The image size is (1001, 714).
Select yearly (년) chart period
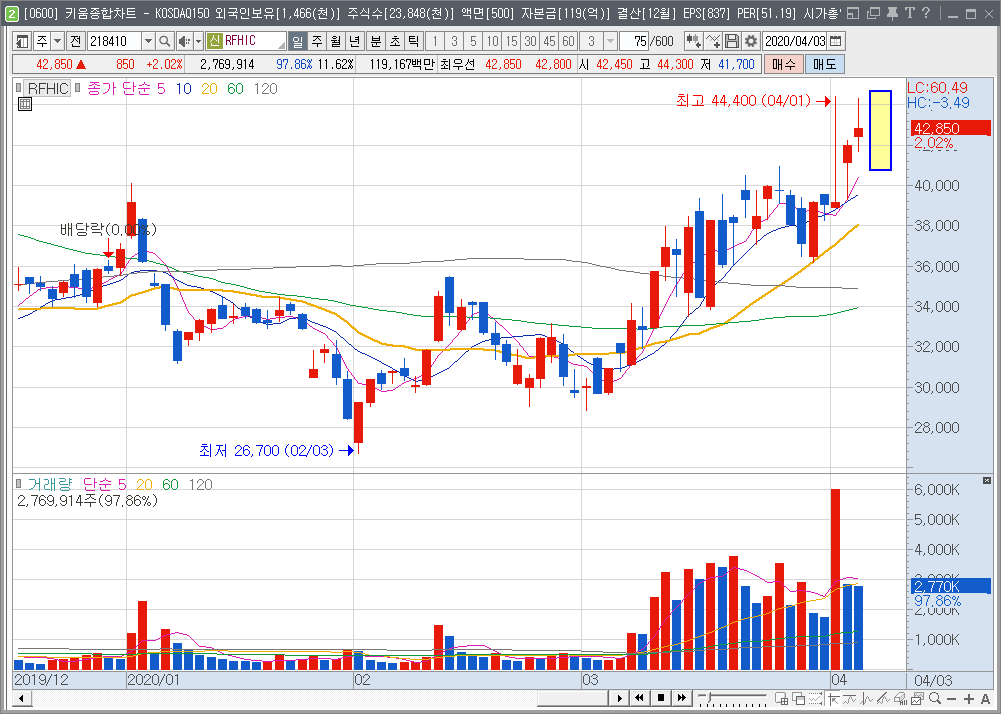(x=355, y=42)
